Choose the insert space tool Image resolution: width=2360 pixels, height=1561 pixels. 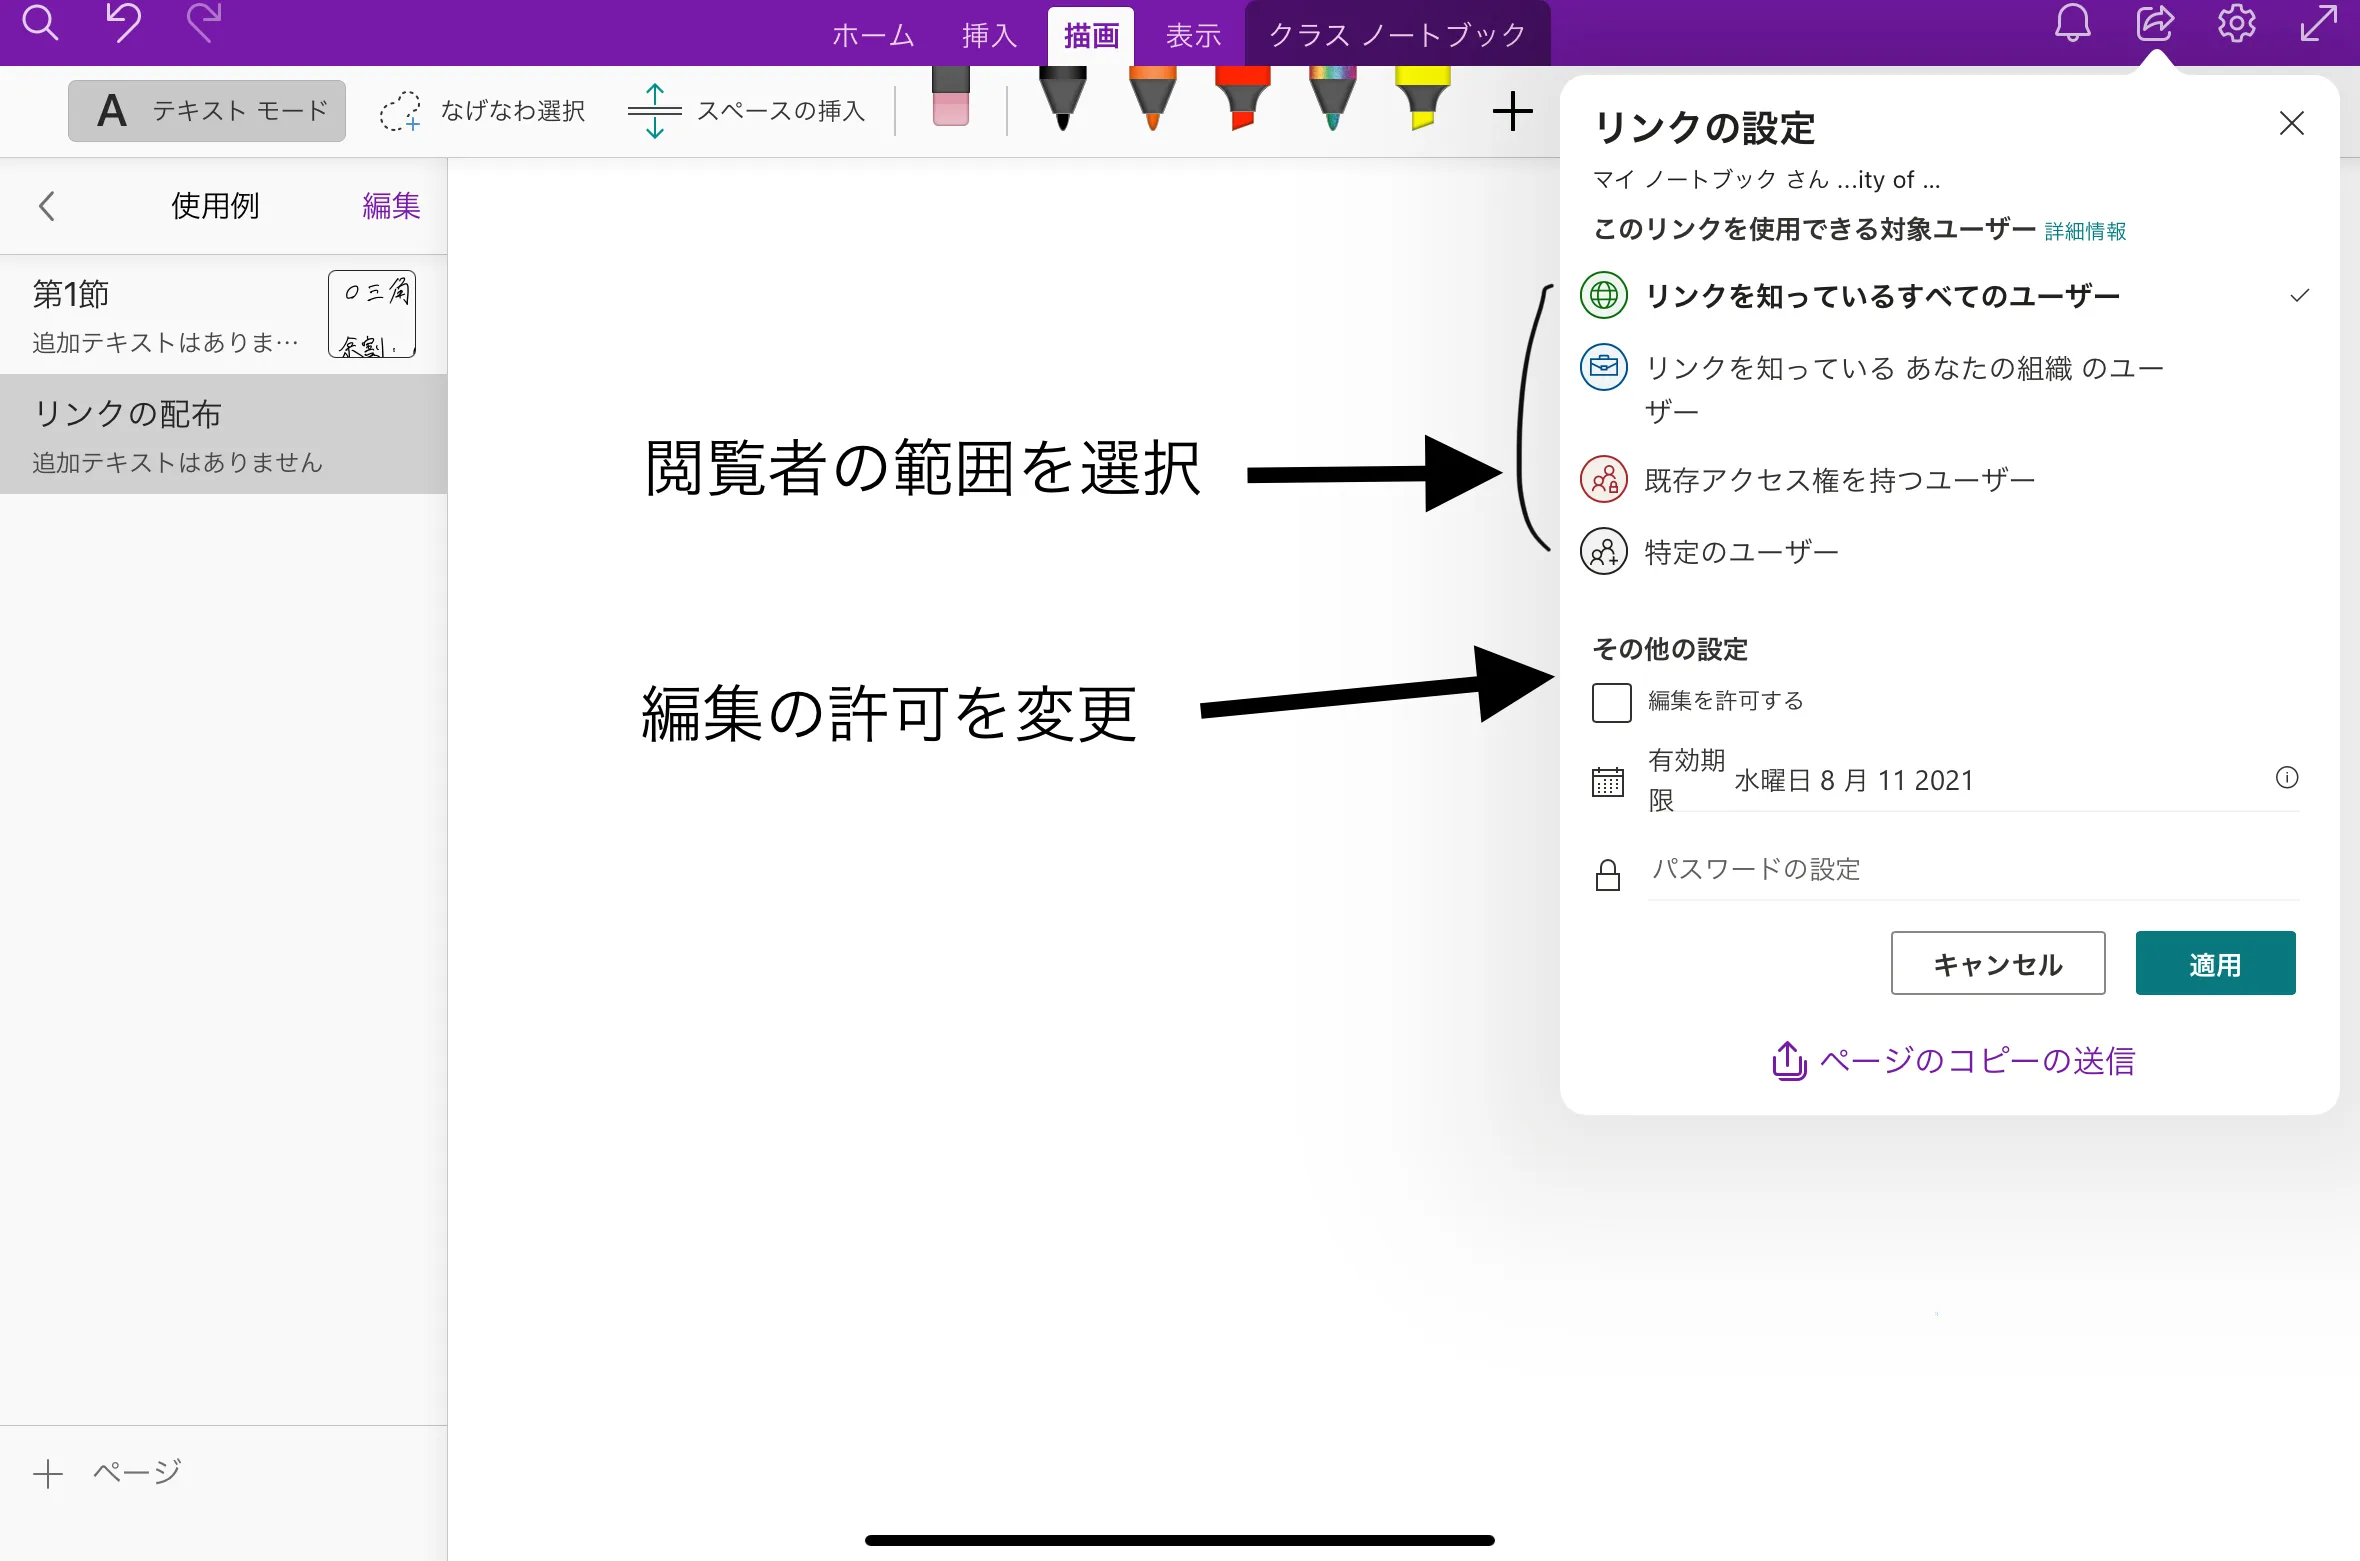click(746, 111)
